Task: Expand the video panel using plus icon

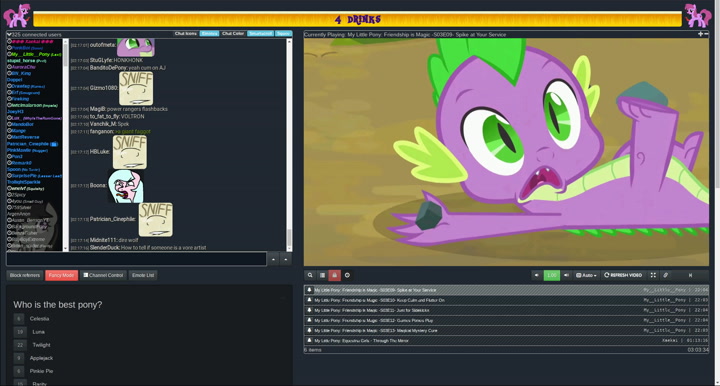Action: (700, 34)
